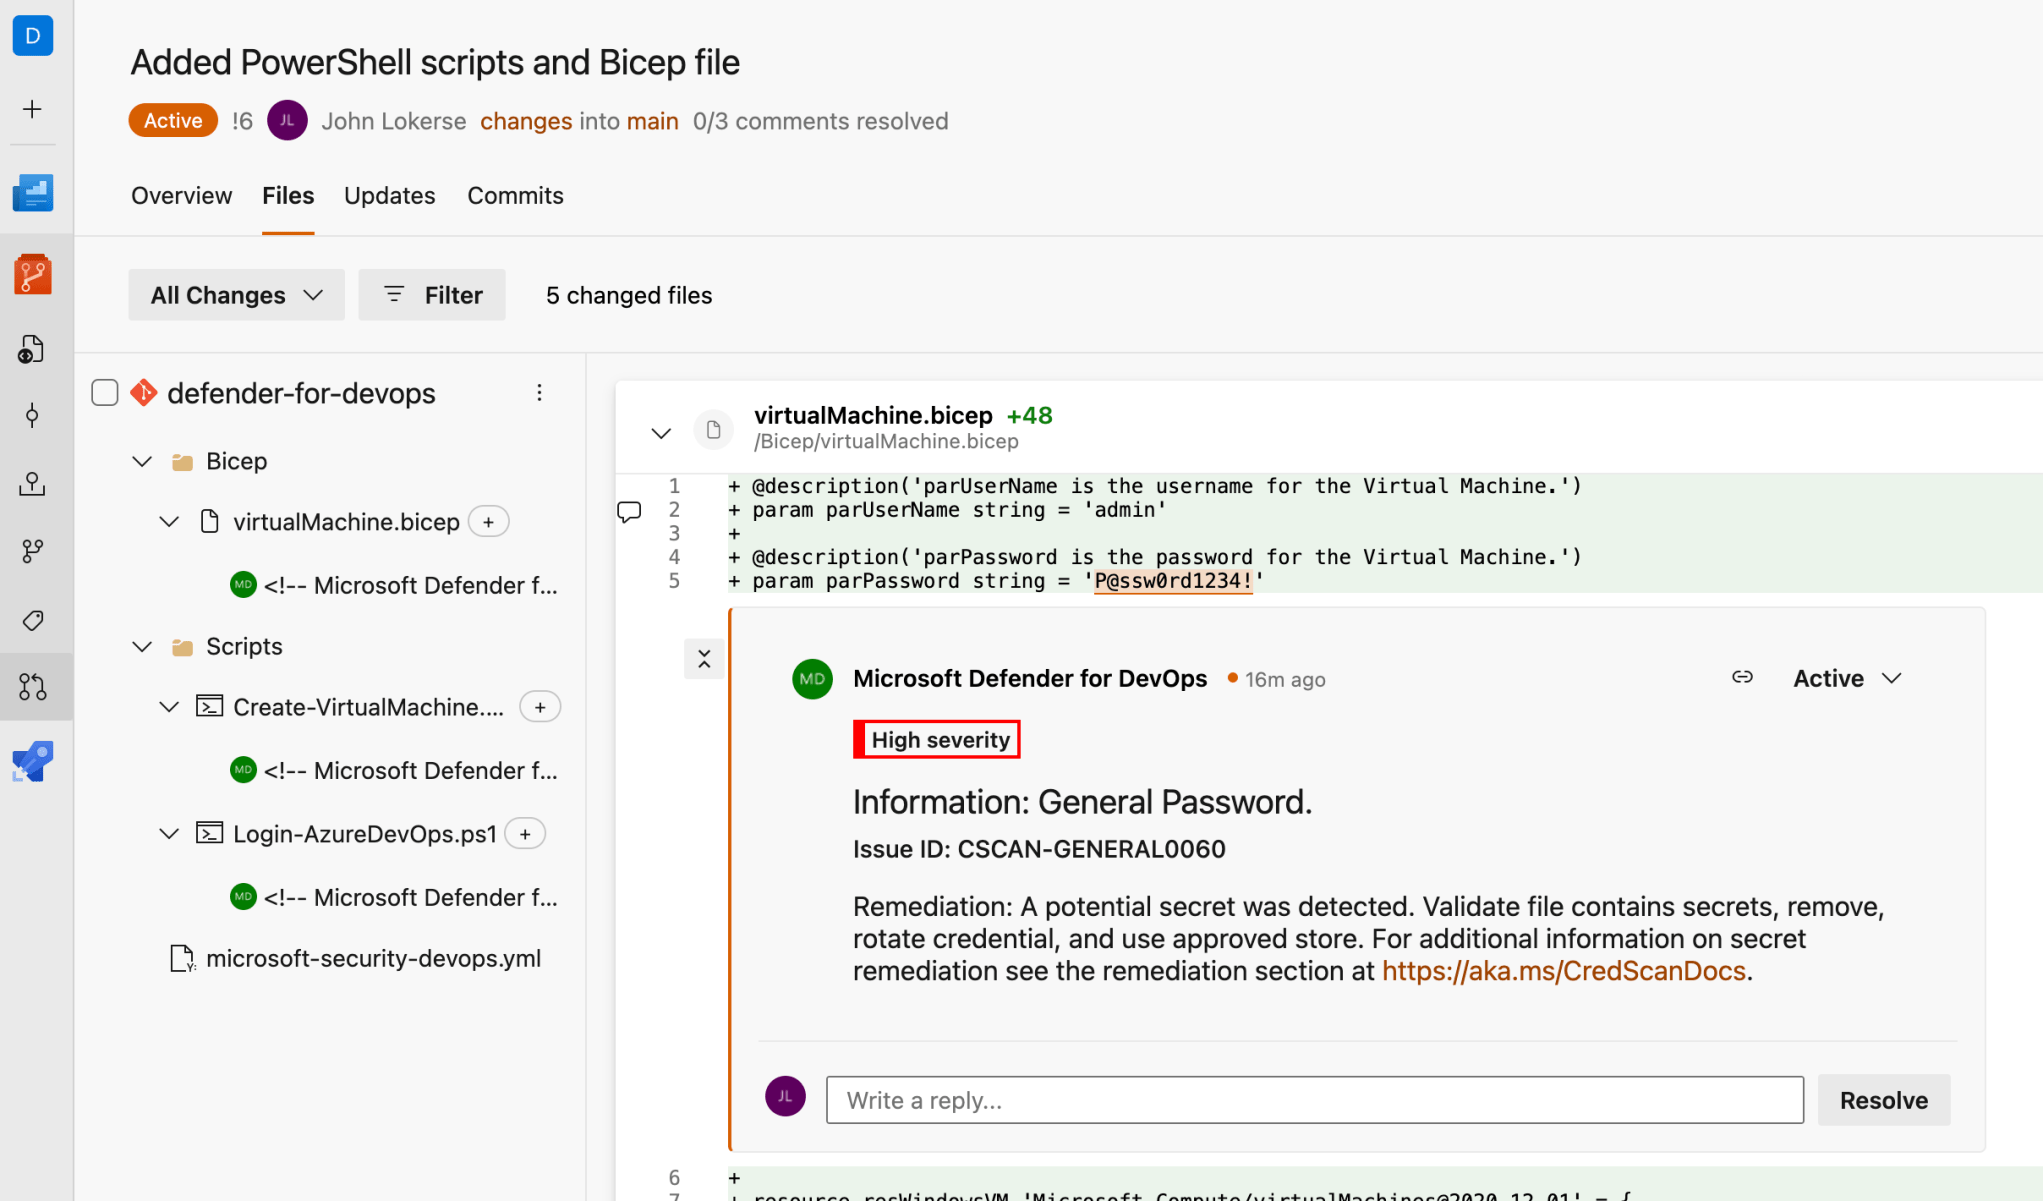
Task: Open the Branches view in the sidebar
Action: click(33, 550)
